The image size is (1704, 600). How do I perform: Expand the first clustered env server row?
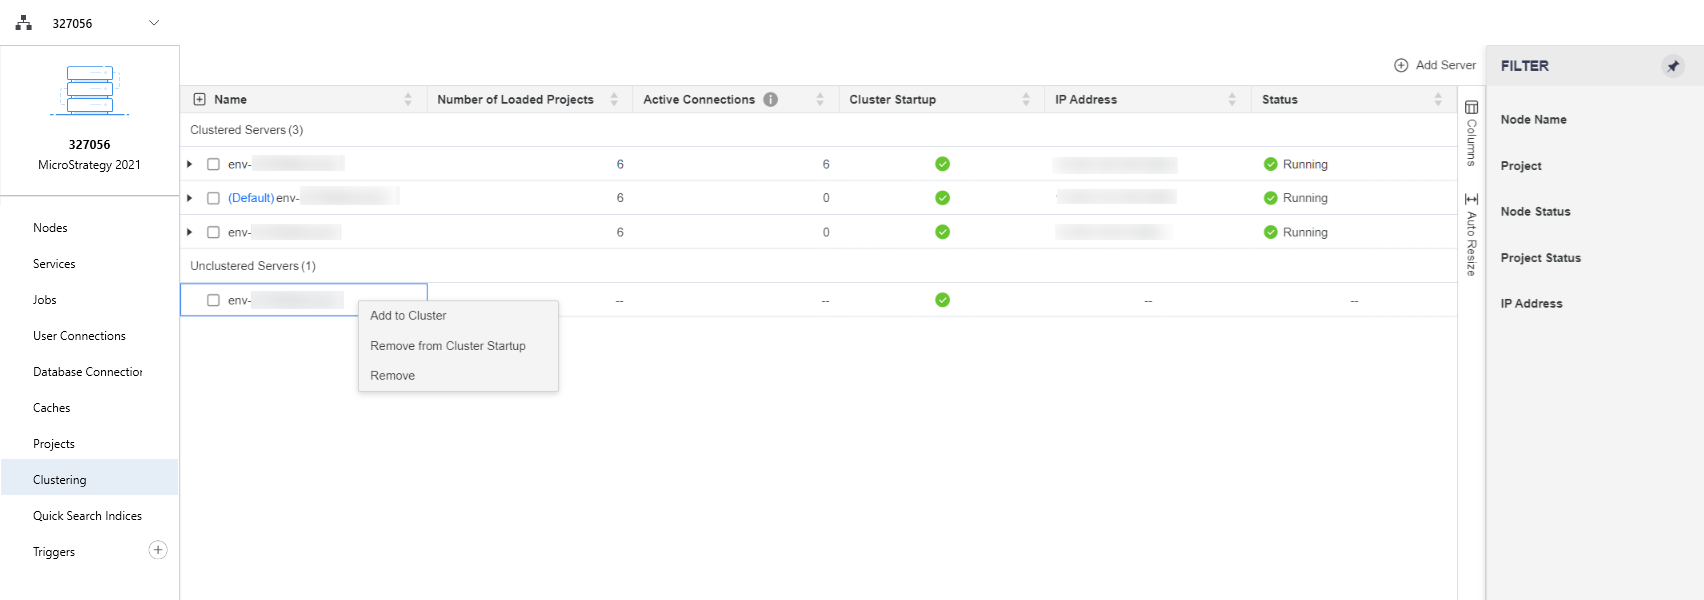click(x=190, y=164)
